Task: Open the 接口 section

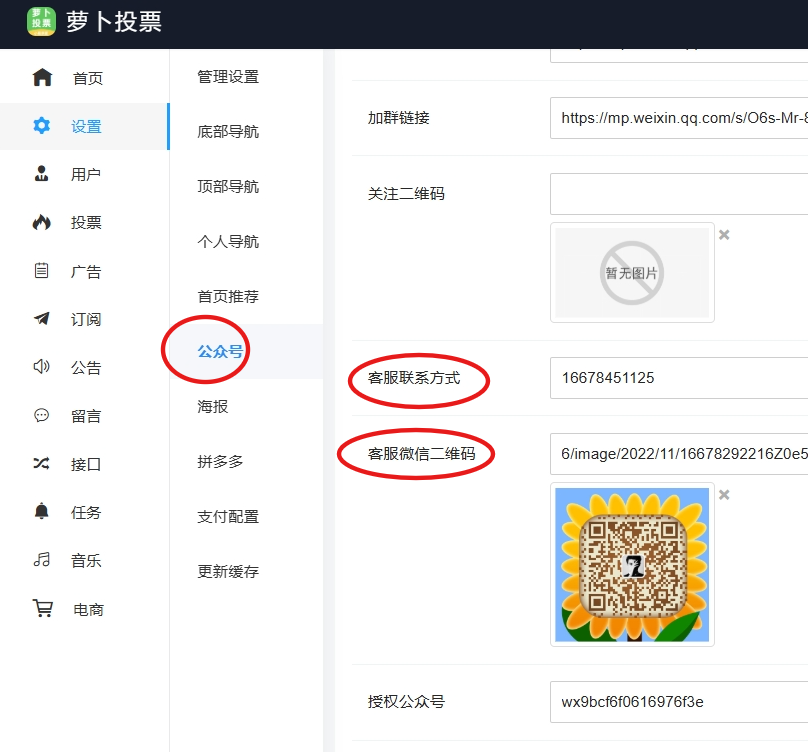Action: (86, 464)
